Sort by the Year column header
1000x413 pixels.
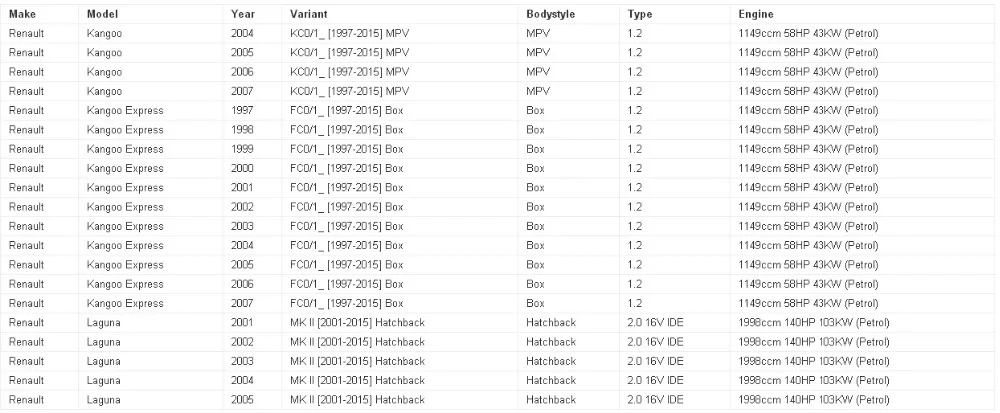pos(242,15)
